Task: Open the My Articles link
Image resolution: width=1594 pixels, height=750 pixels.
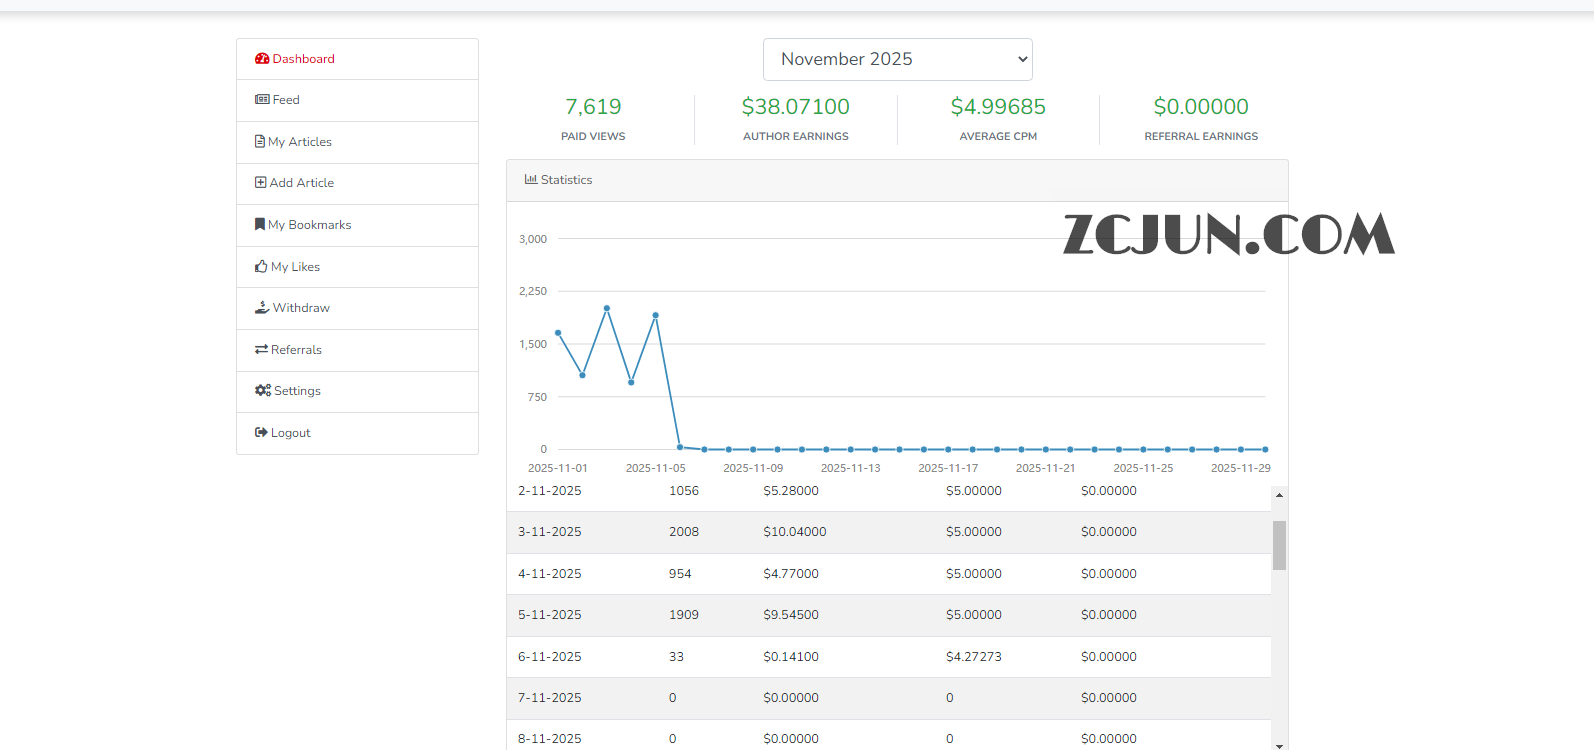Action: click(300, 142)
